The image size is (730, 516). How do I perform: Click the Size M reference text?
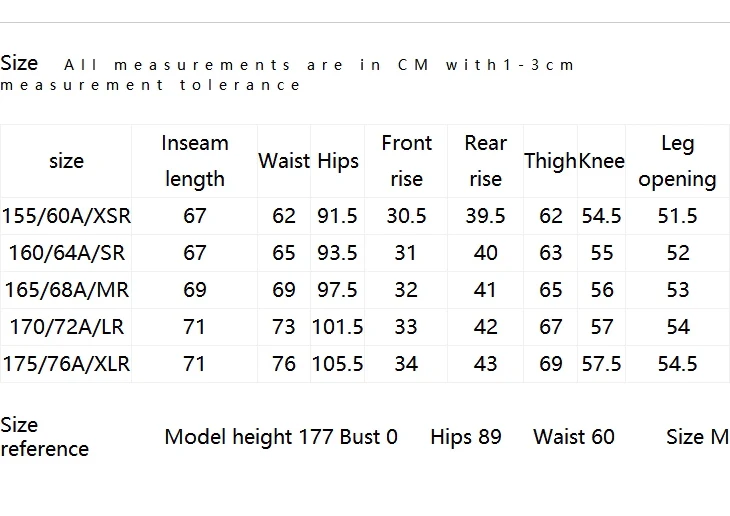[697, 437]
